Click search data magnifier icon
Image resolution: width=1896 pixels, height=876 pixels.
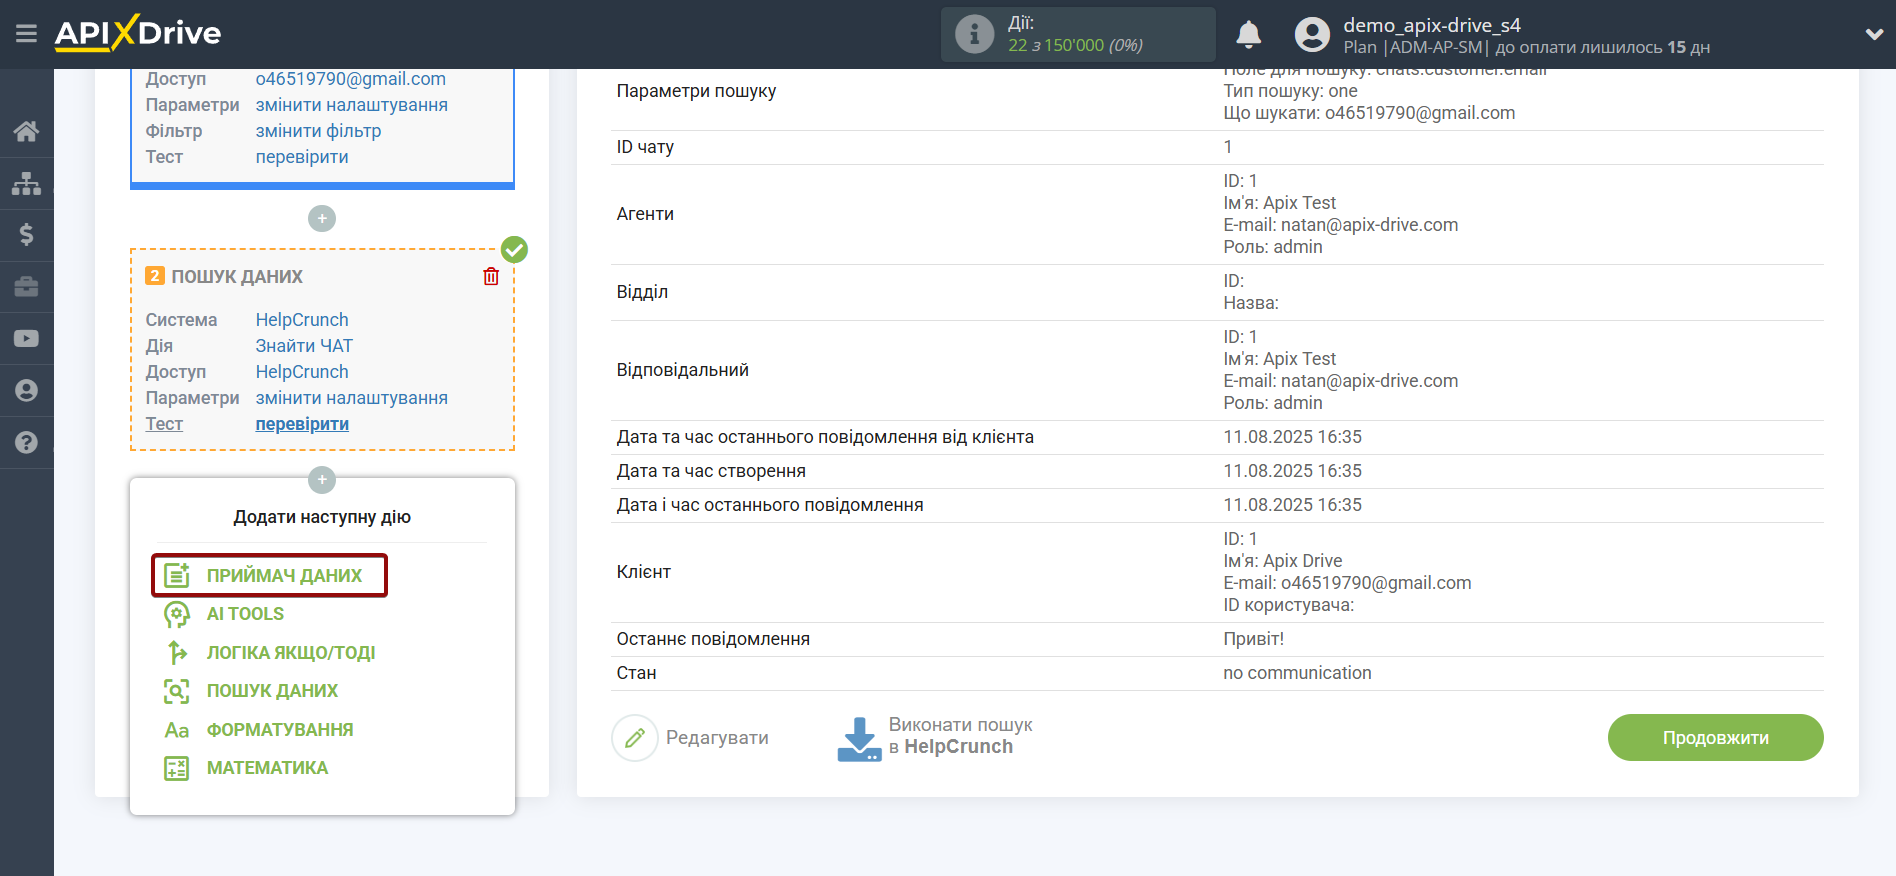click(x=177, y=691)
